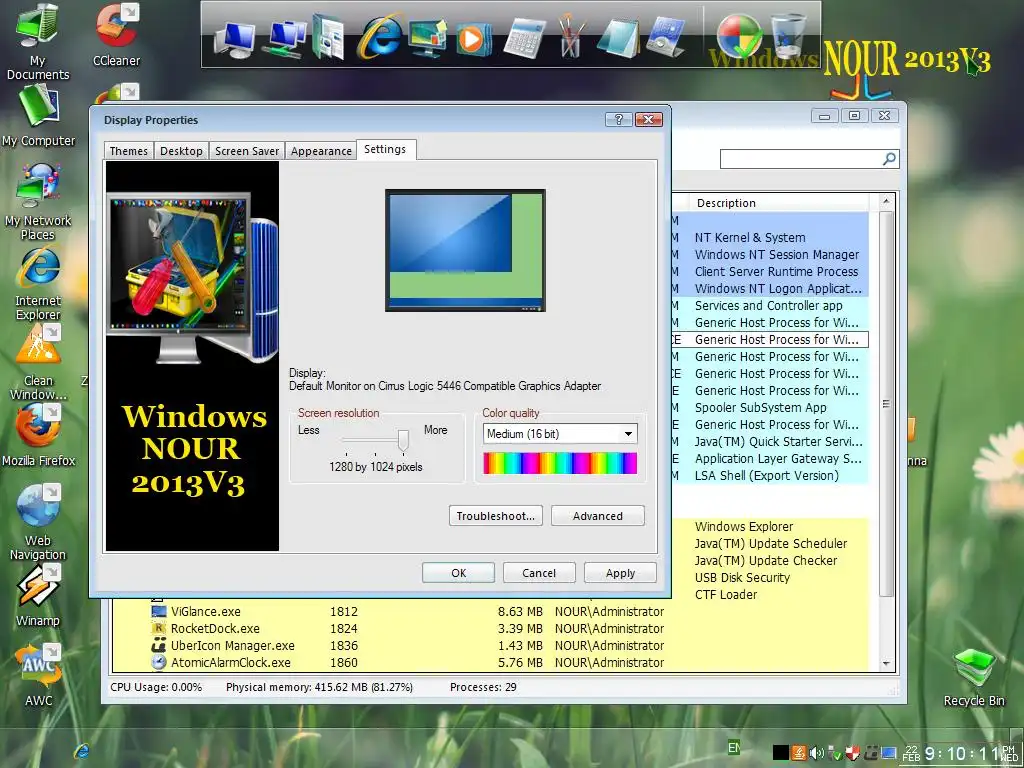Click the Troubleshoot... button

496,516
